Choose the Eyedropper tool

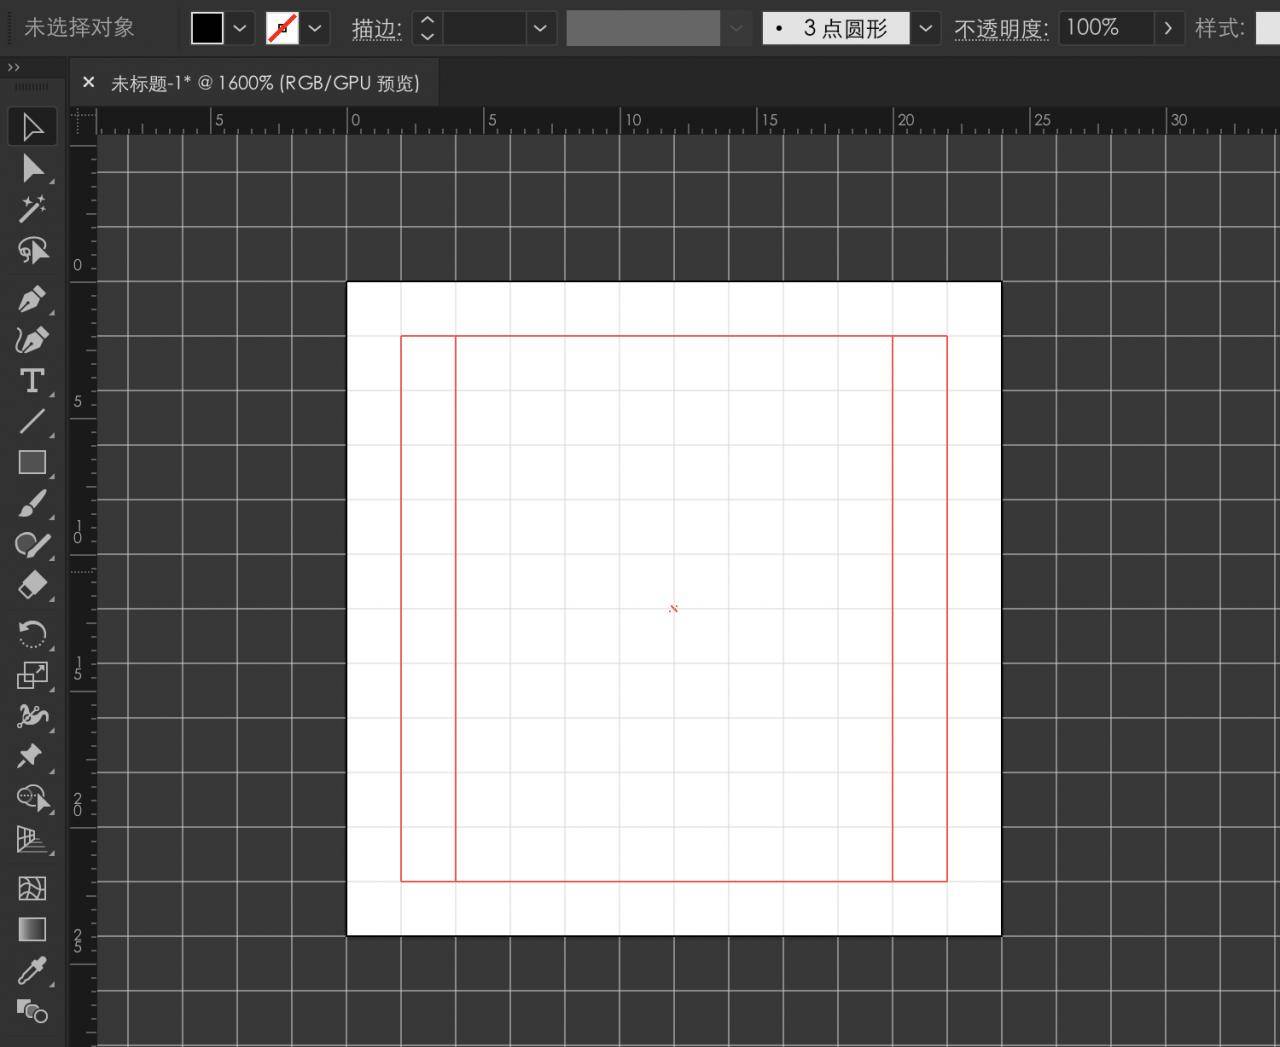point(32,970)
